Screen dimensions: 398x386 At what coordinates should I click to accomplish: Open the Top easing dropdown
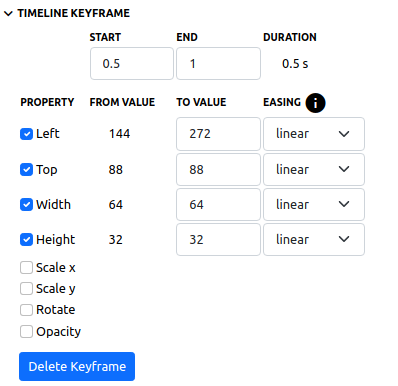point(314,170)
